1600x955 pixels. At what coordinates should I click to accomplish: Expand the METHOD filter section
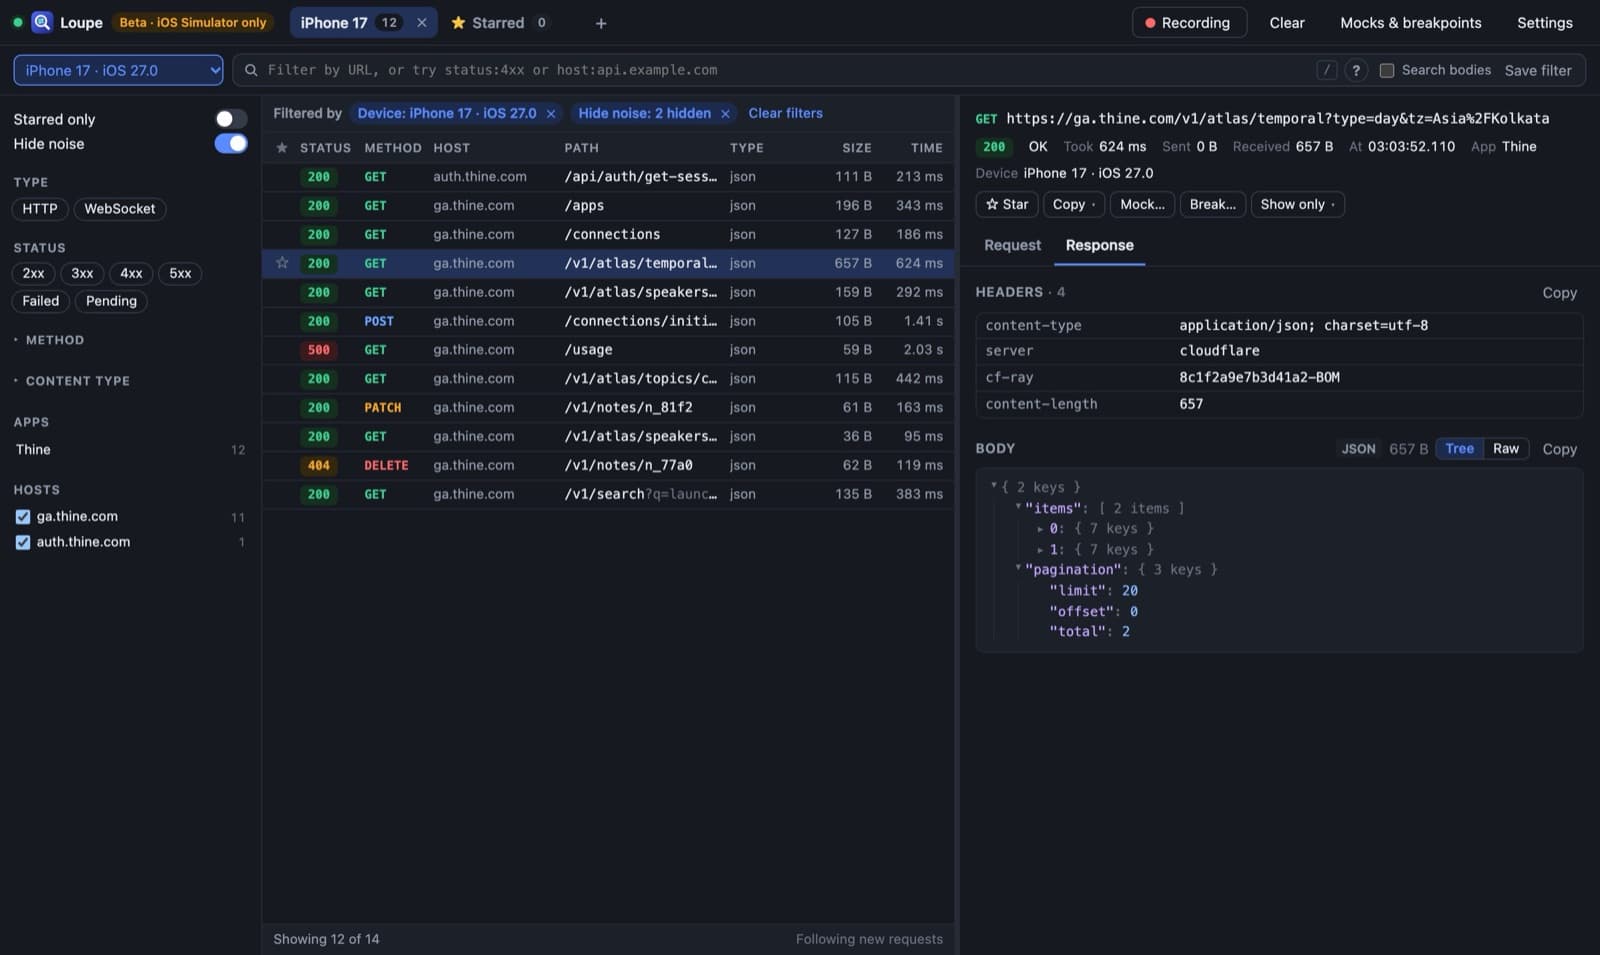click(x=49, y=340)
